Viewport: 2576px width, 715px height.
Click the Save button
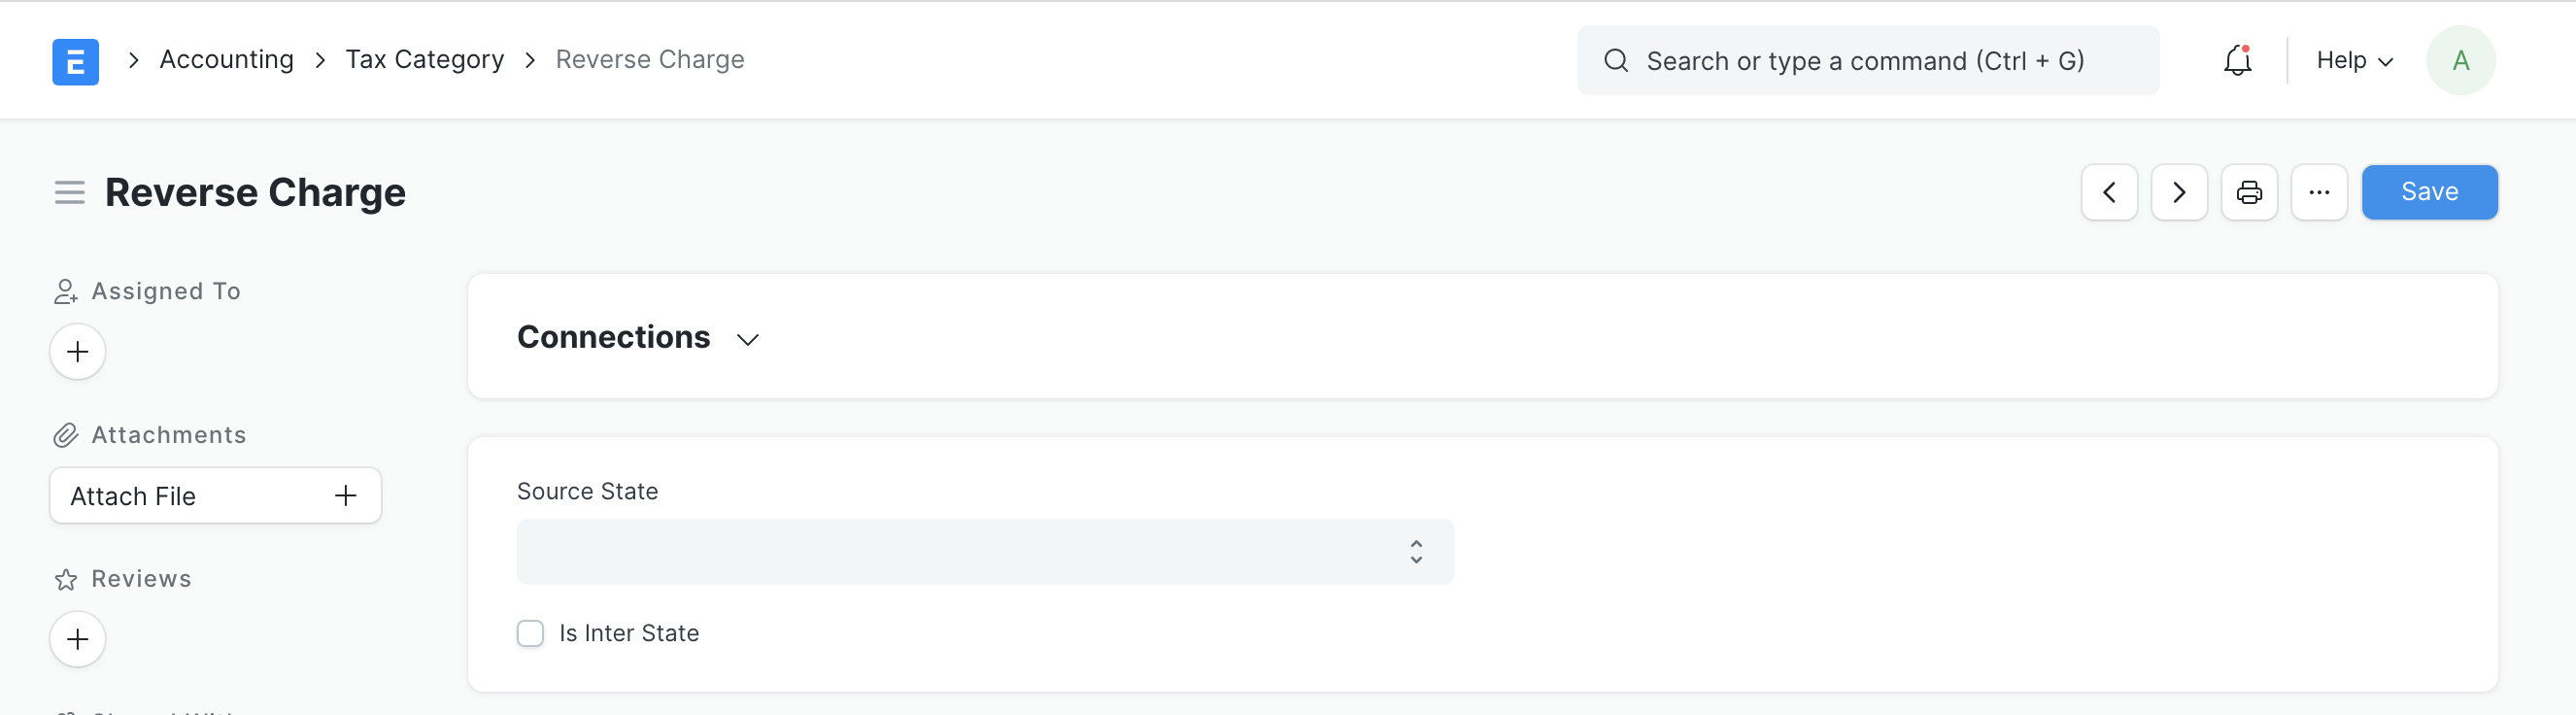pos(2429,192)
